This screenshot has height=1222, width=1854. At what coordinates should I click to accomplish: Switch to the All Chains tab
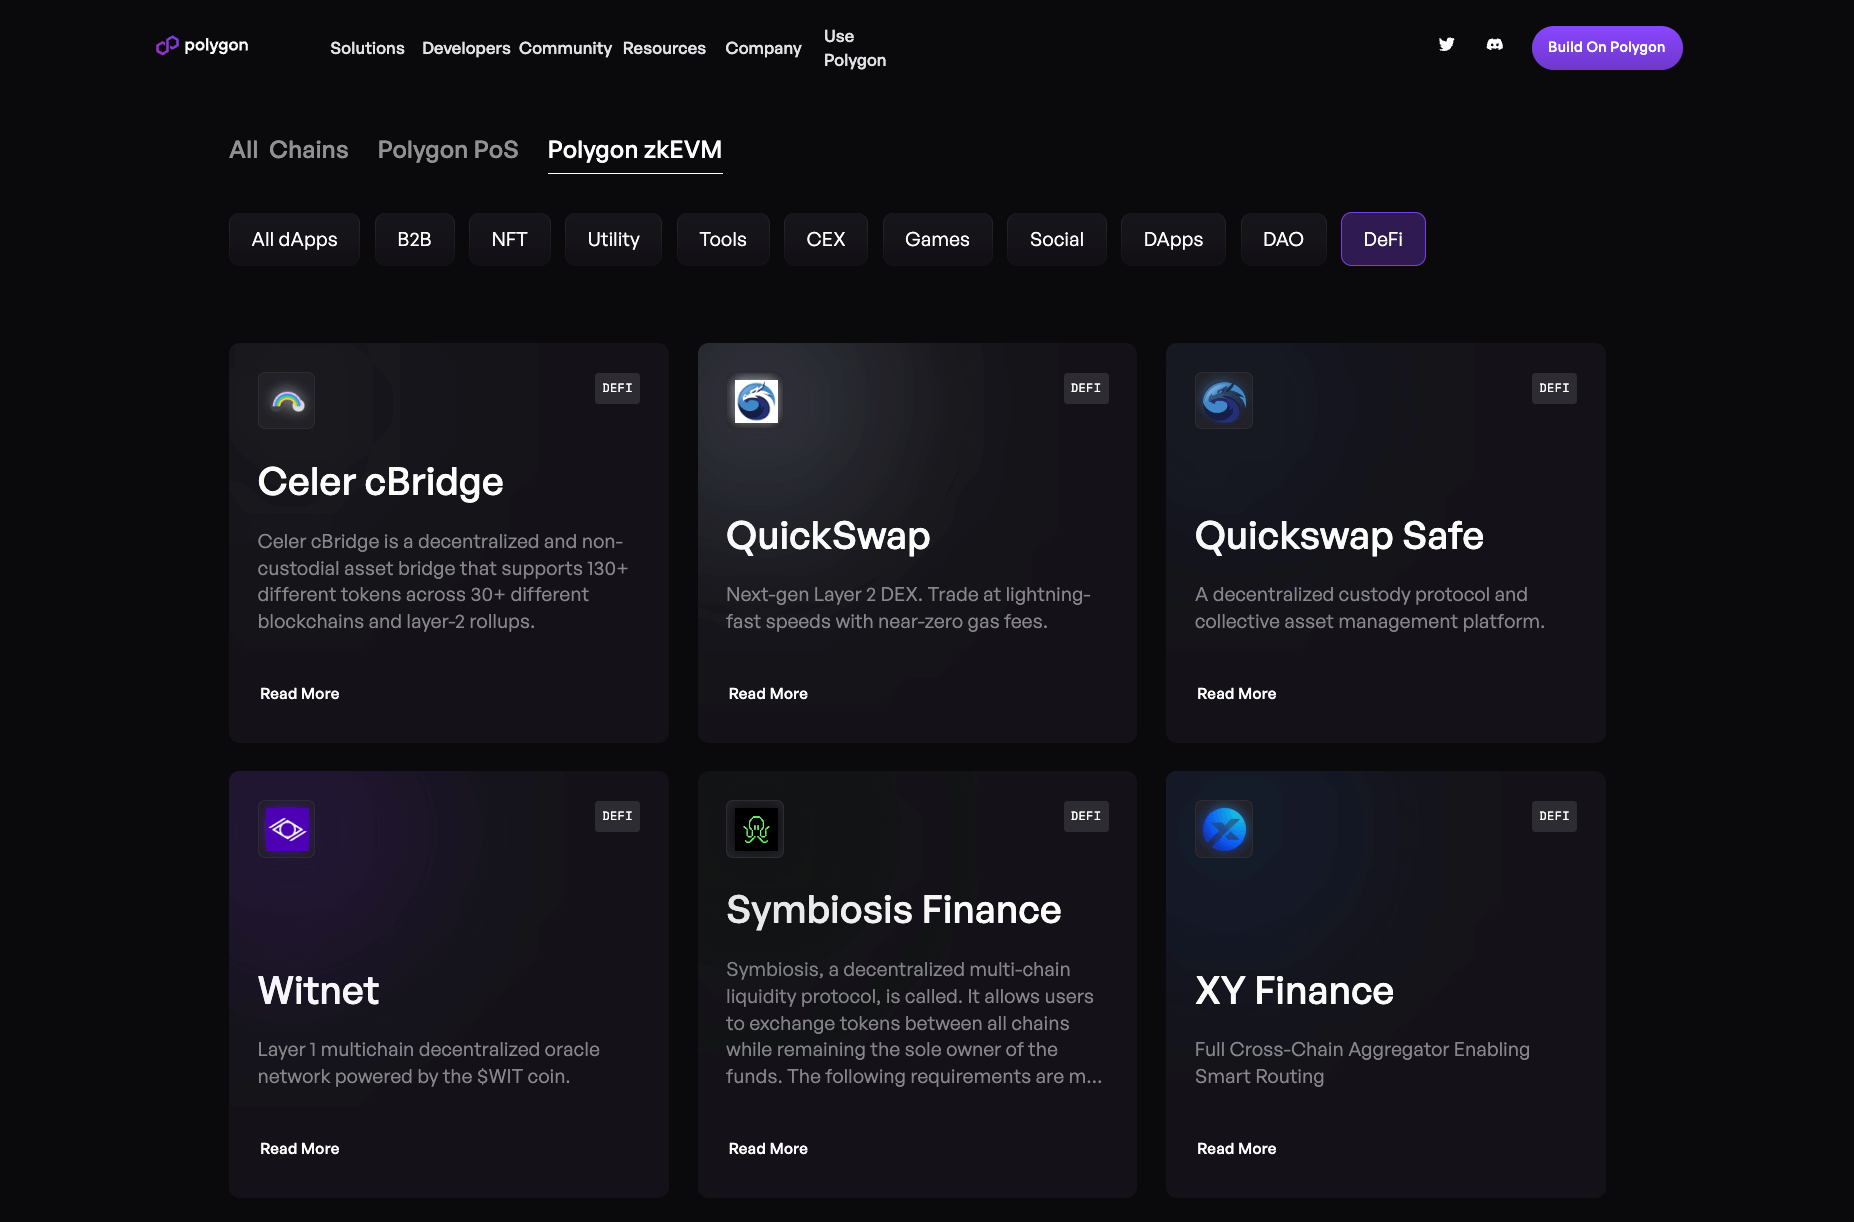pyautogui.click(x=288, y=150)
